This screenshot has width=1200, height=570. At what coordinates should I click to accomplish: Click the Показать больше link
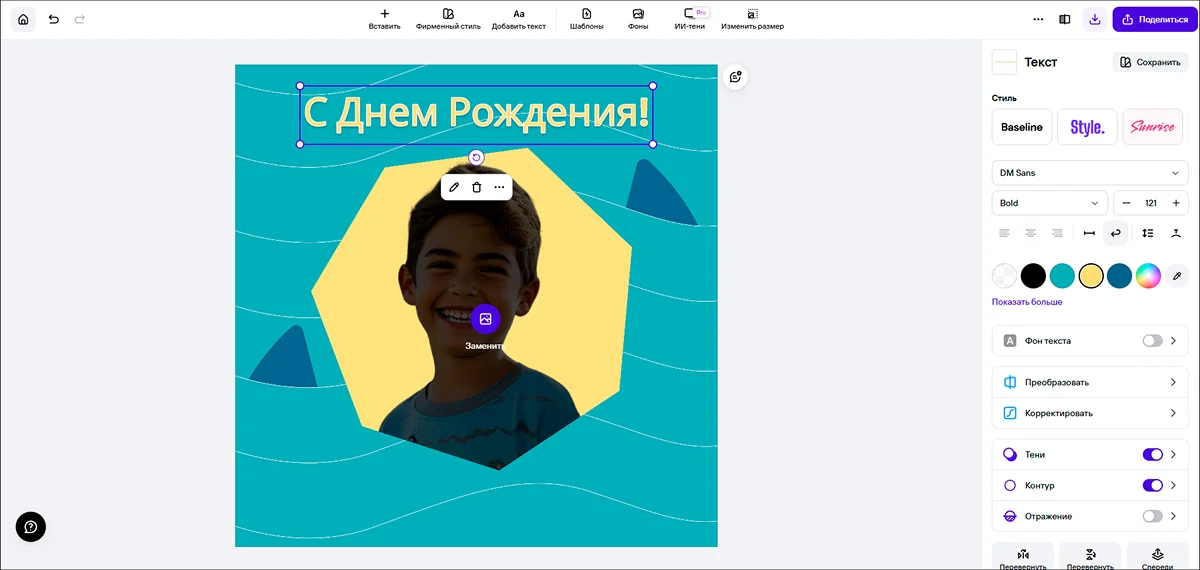[x=1027, y=302]
